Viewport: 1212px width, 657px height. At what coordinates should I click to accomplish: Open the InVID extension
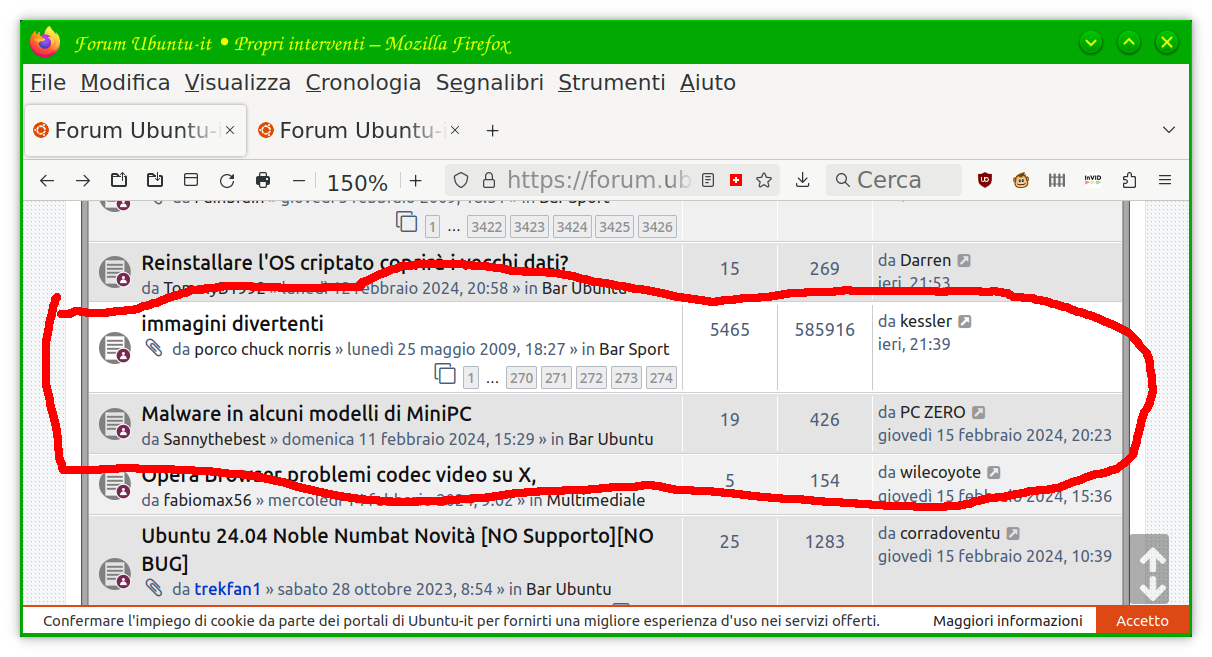click(1093, 181)
